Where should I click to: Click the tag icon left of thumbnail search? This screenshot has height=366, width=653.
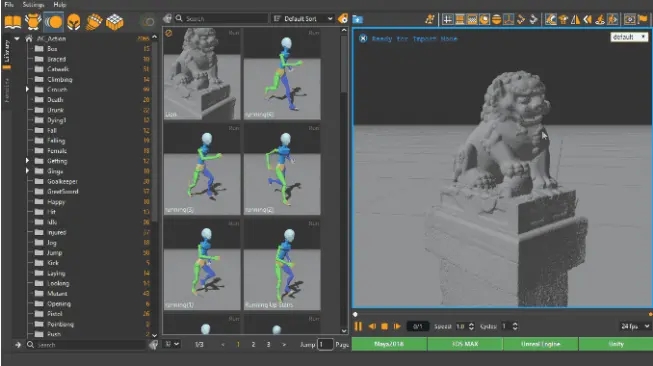[167, 19]
